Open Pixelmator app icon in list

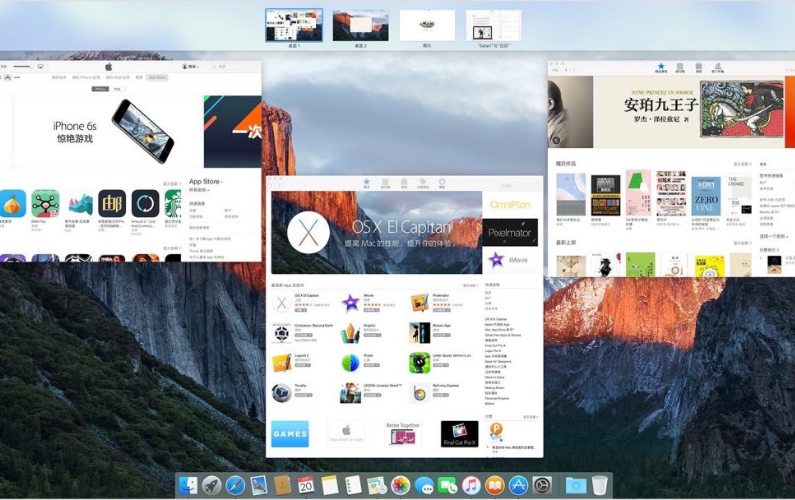tap(419, 303)
